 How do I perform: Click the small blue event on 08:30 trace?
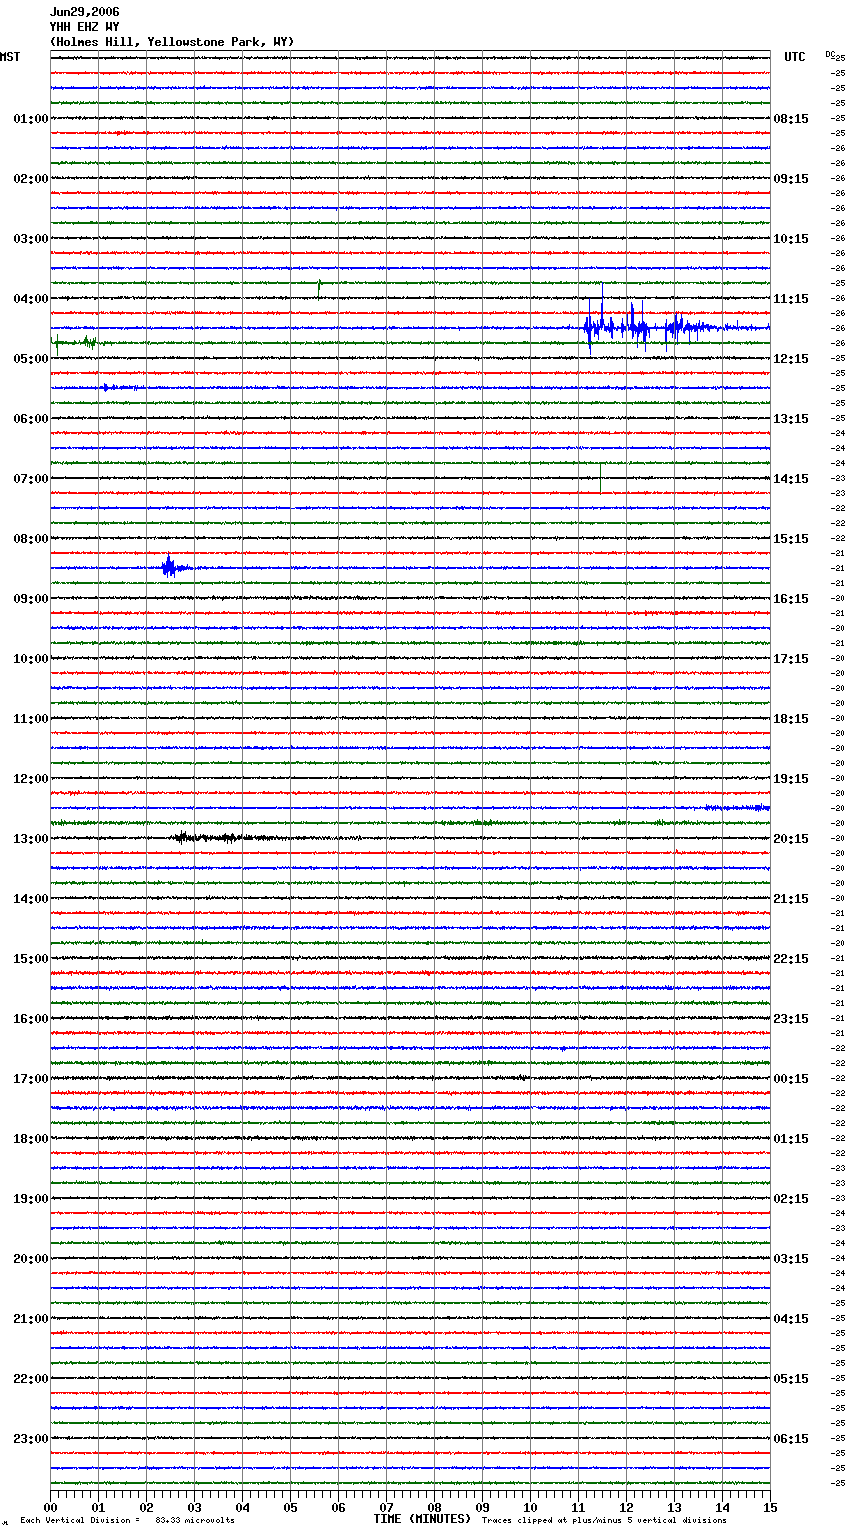[x=173, y=567]
